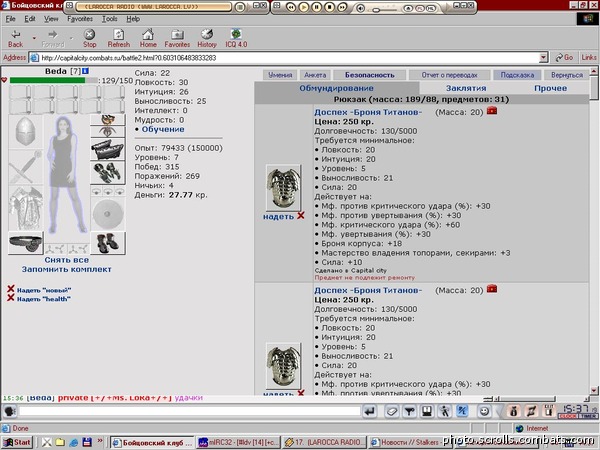Go back with the Back toolbar button
The height and width of the screenshot is (450, 600).
point(15,38)
